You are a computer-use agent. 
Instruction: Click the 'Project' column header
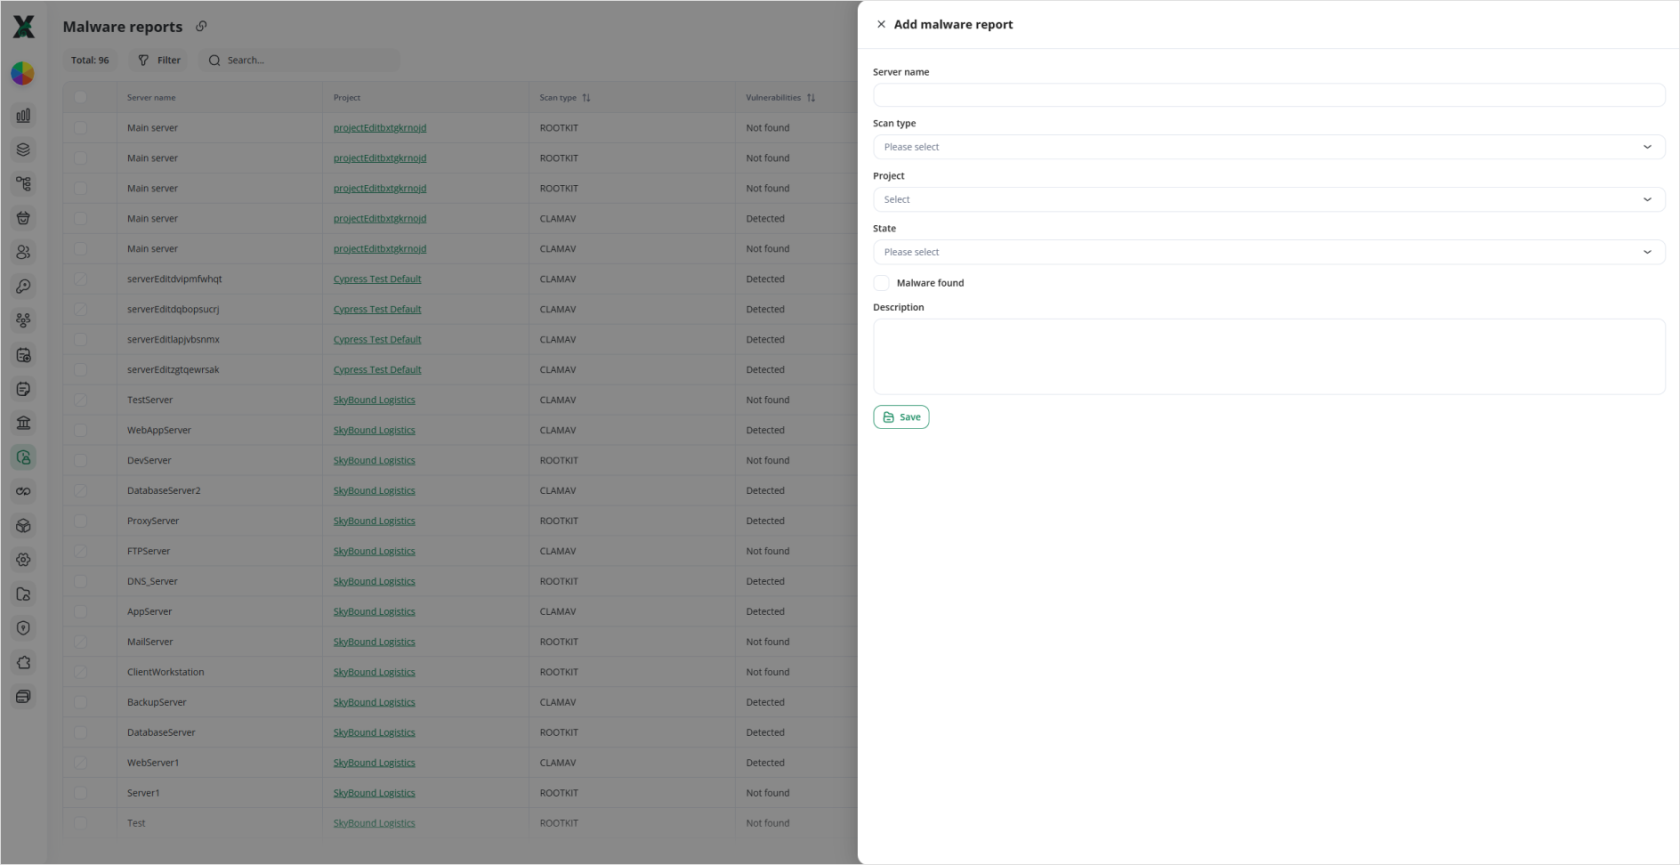[347, 98]
